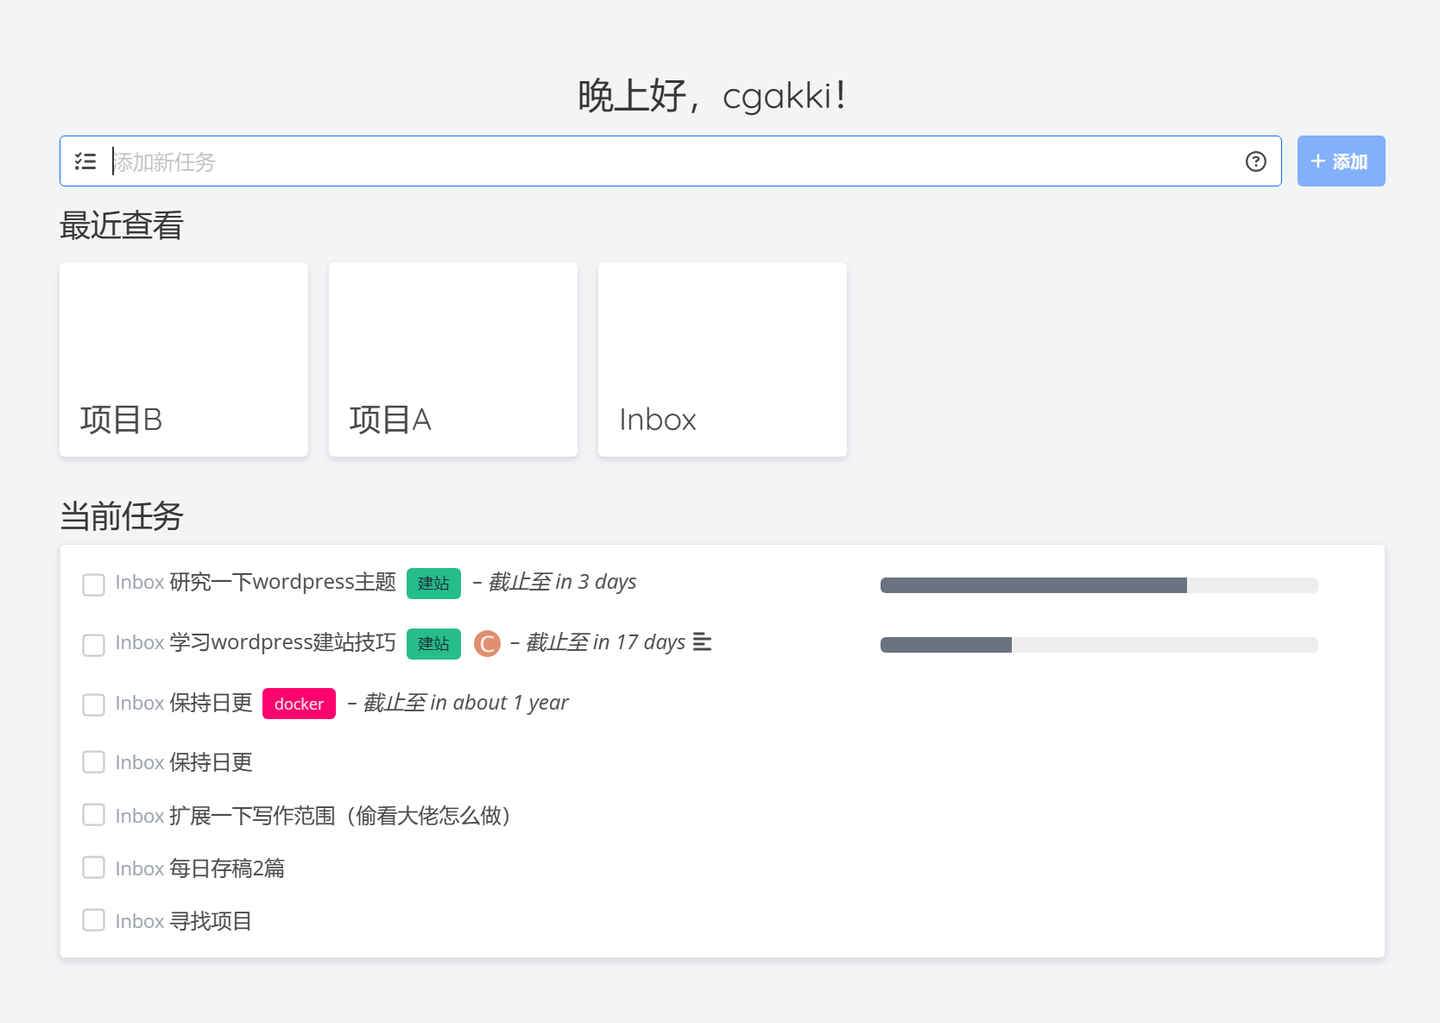Click the green 建站 tag on the first task
The height and width of the screenshot is (1023, 1440).
tap(433, 583)
